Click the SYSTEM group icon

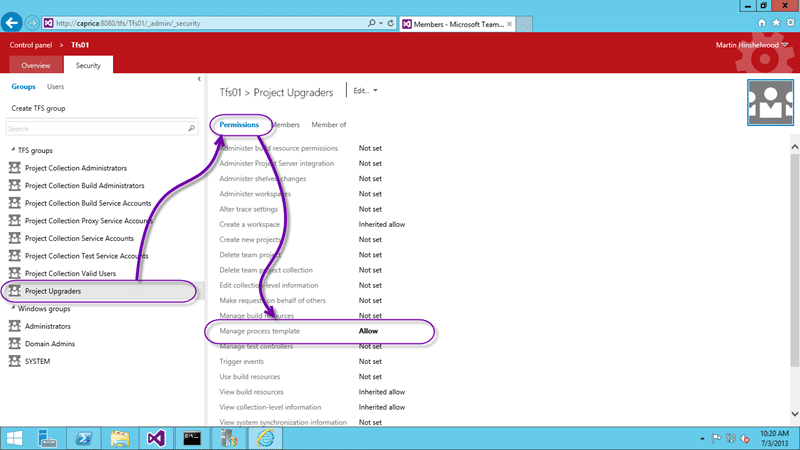click(x=14, y=361)
